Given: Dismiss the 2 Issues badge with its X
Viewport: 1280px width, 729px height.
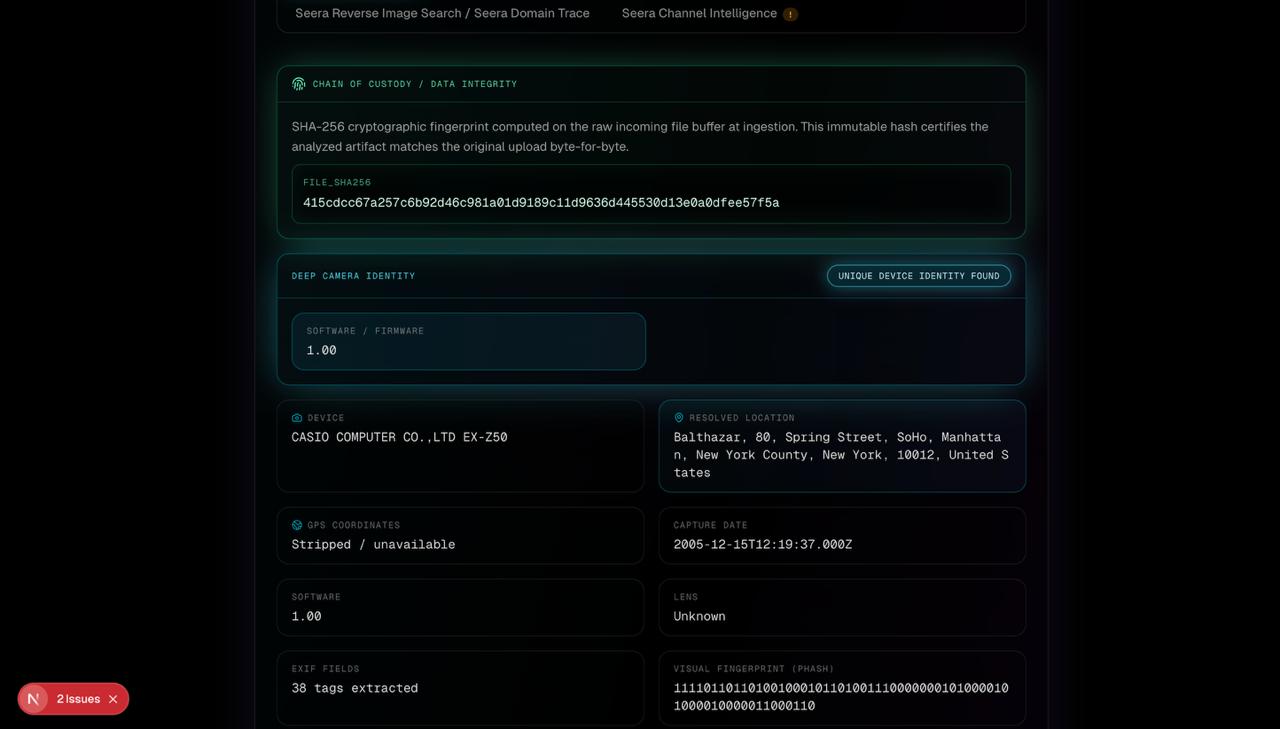Looking at the screenshot, I should pos(113,699).
